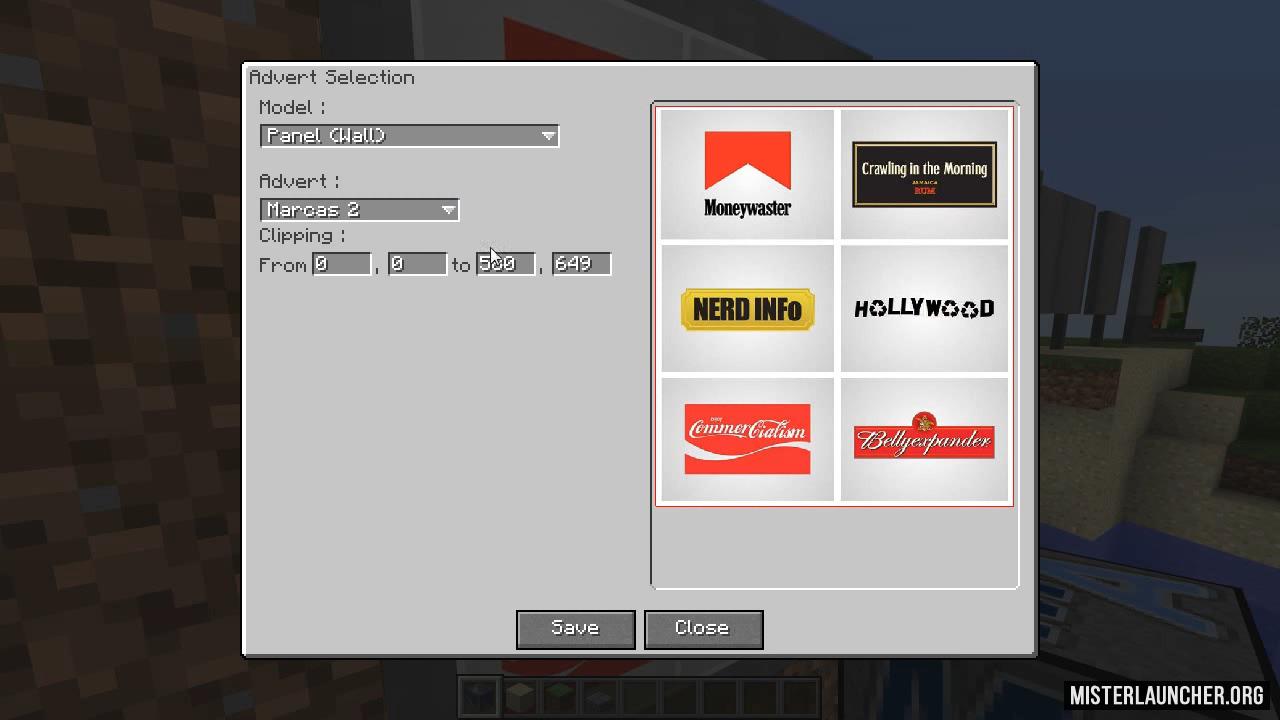Viewport: 1280px width, 720px height.
Task: Expand the Advert dropdown Marcas 2
Action: click(359, 210)
